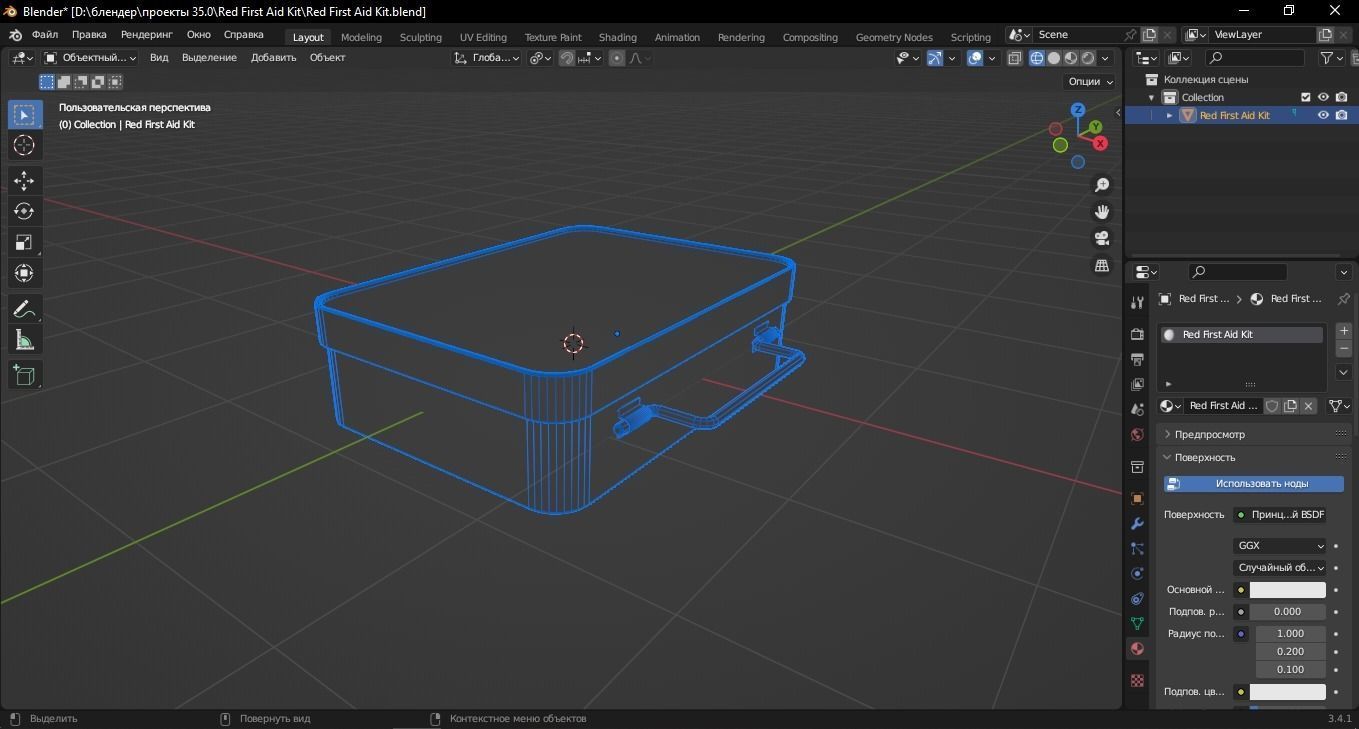
Task: Switch to the Modeling workspace tab
Action: (x=361, y=37)
